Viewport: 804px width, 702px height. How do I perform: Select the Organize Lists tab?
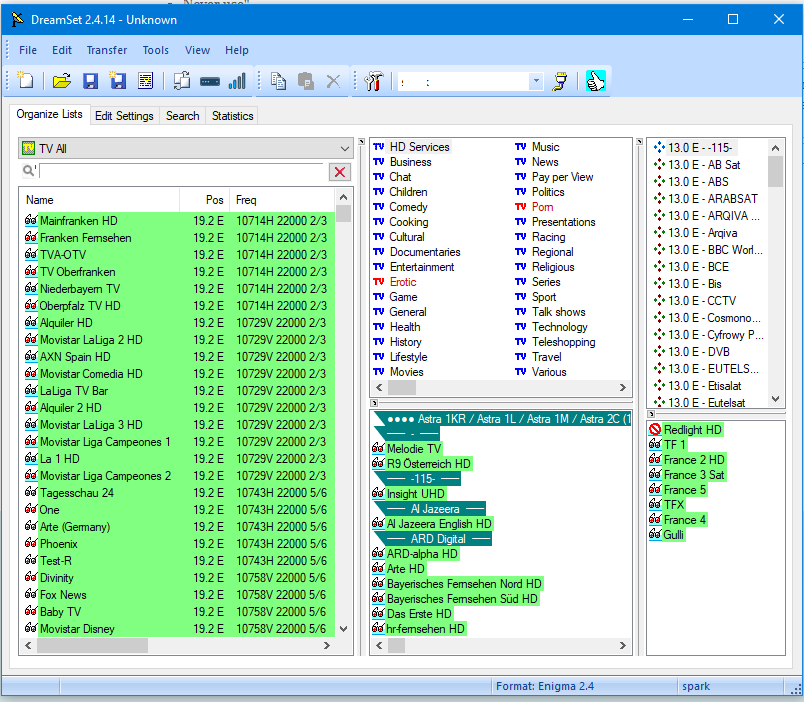(x=49, y=114)
